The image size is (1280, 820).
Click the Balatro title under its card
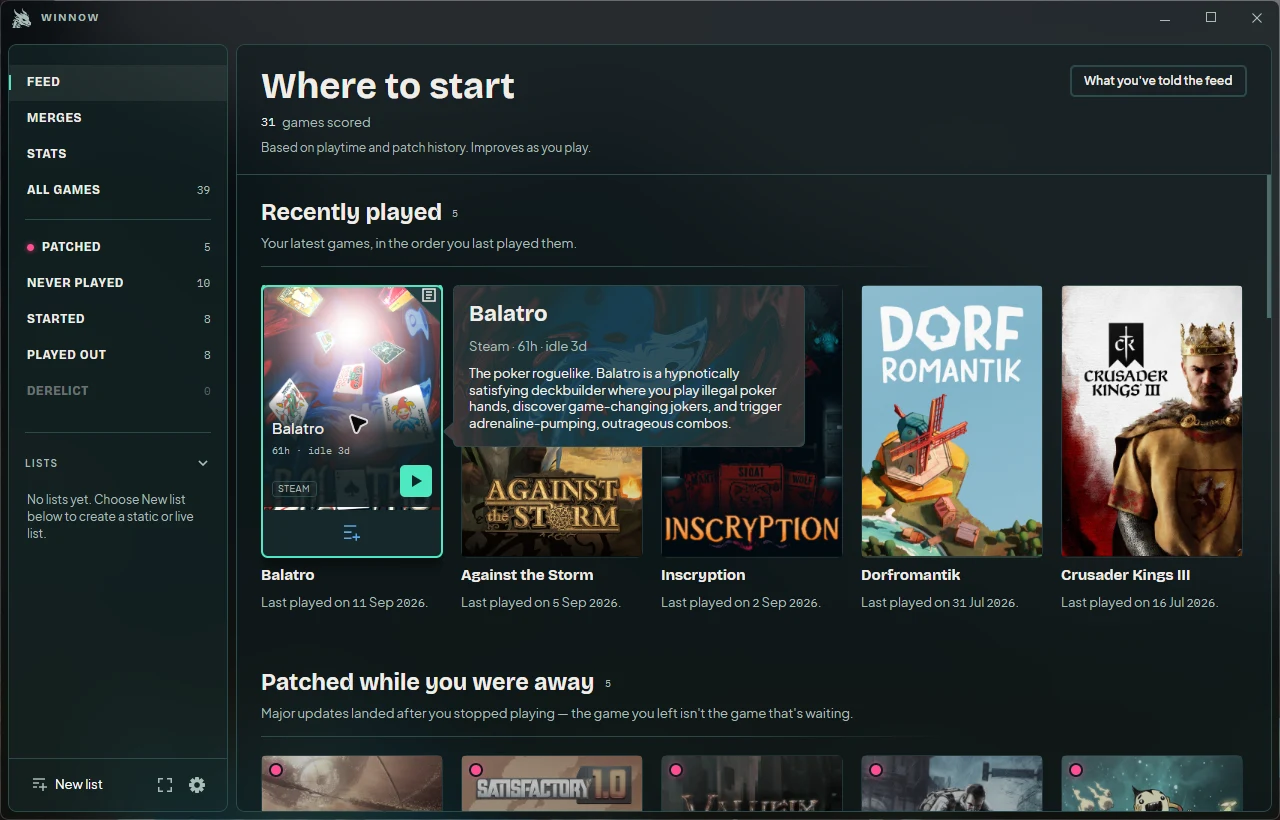(x=288, y=575)
